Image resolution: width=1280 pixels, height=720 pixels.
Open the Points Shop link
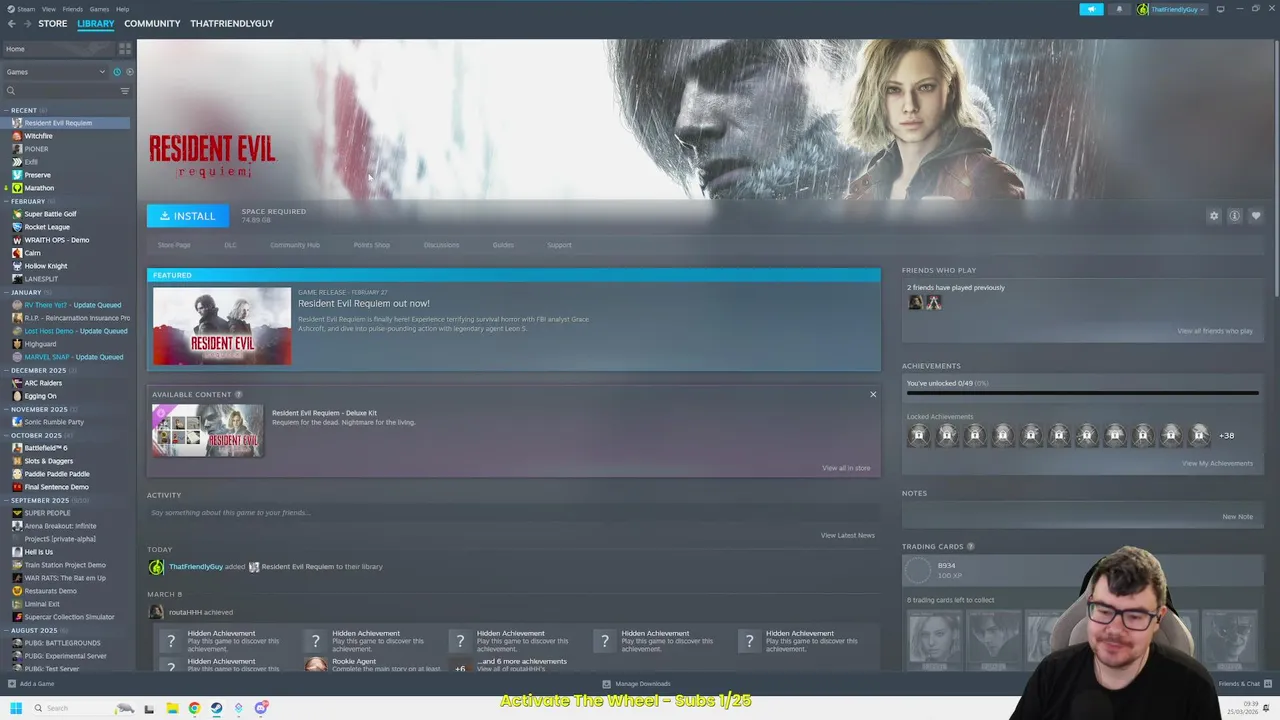tap(372, 245)
